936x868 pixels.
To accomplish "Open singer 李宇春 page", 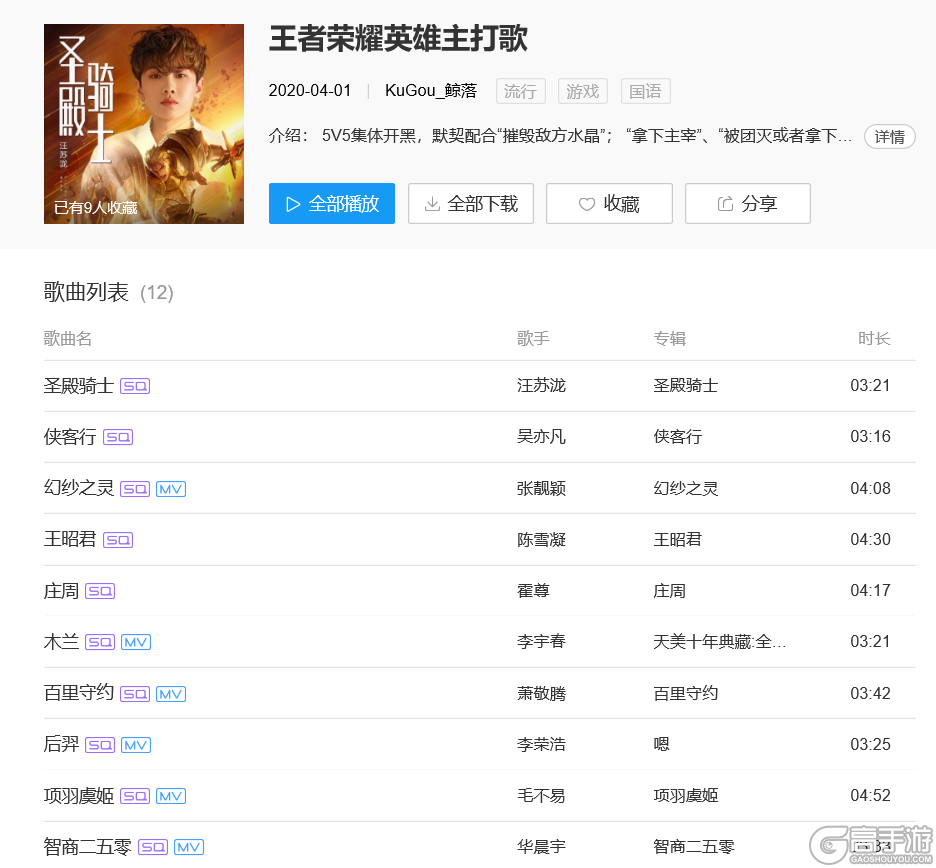I will point(541,641).
